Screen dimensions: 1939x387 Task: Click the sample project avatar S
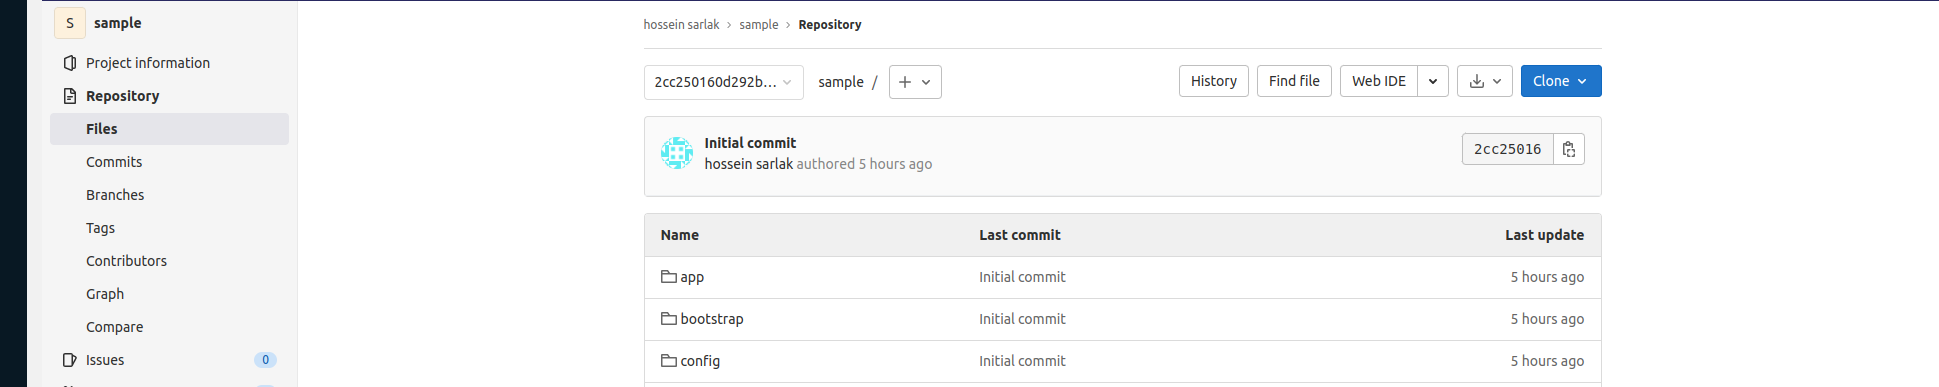pyautogui.click(x=70, y=23)
